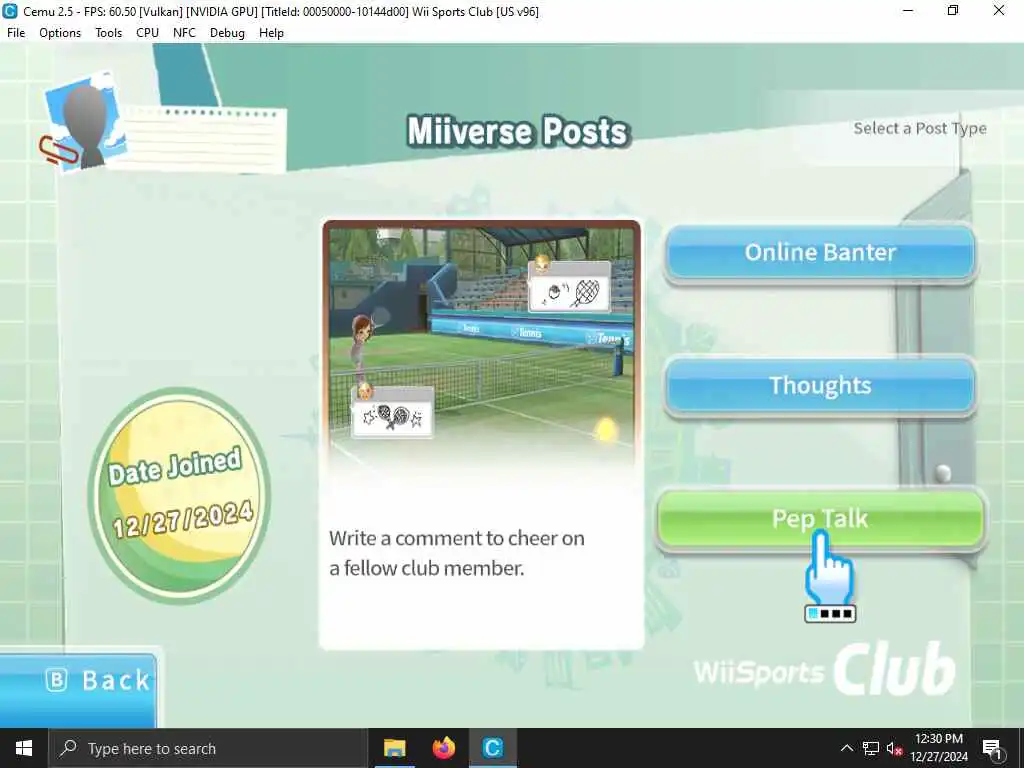Open the taskbar clock and date
Screen dimensions: 1024x768
tap(939, 748)
